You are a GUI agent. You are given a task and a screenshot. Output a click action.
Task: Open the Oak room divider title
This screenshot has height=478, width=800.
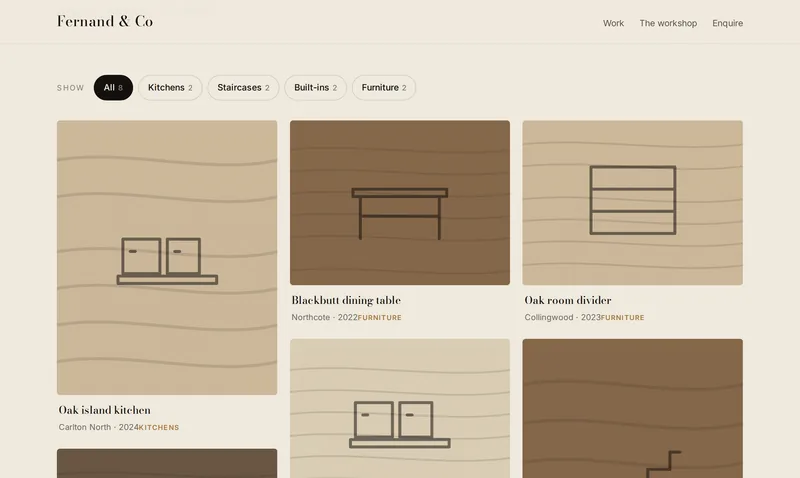point(568,300)
